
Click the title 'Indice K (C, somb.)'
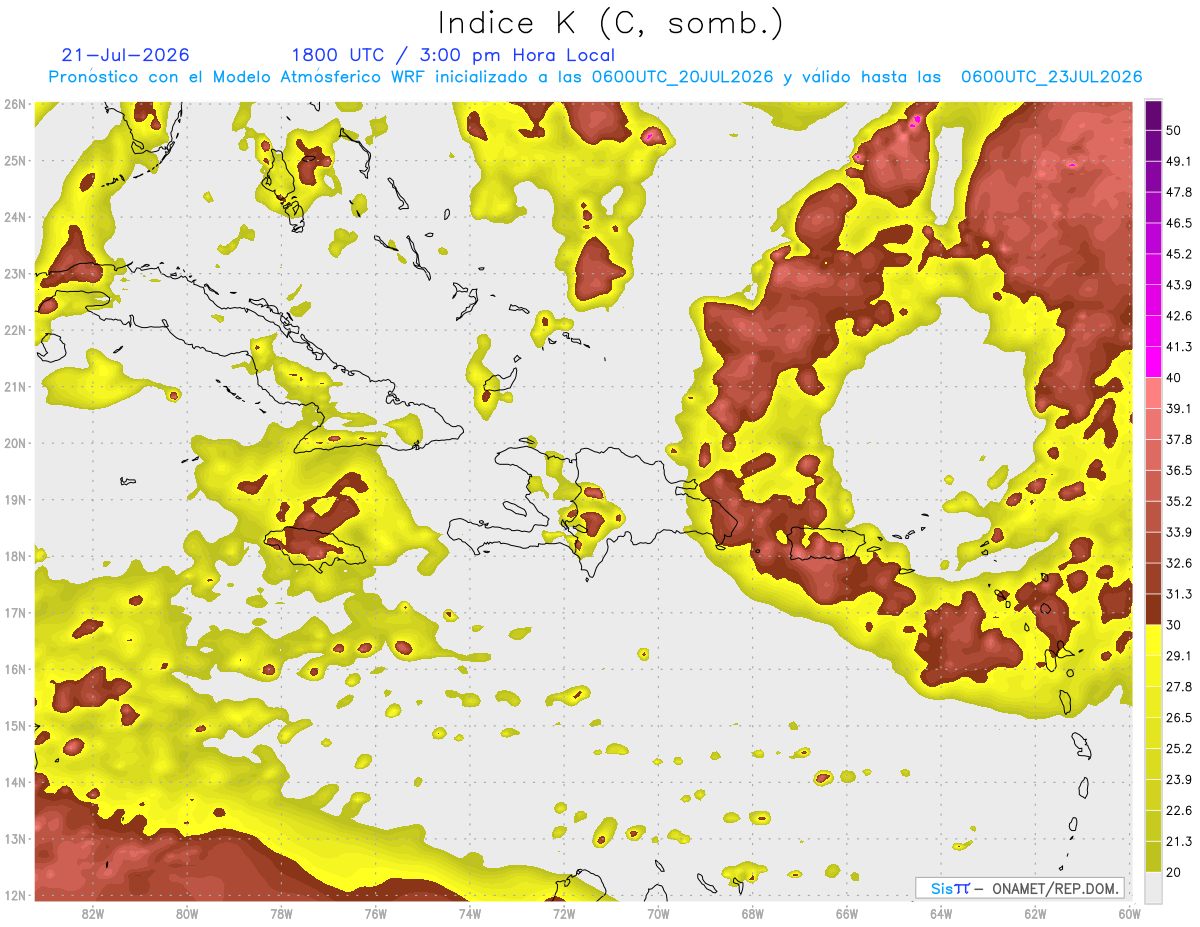tap(611, 23)
